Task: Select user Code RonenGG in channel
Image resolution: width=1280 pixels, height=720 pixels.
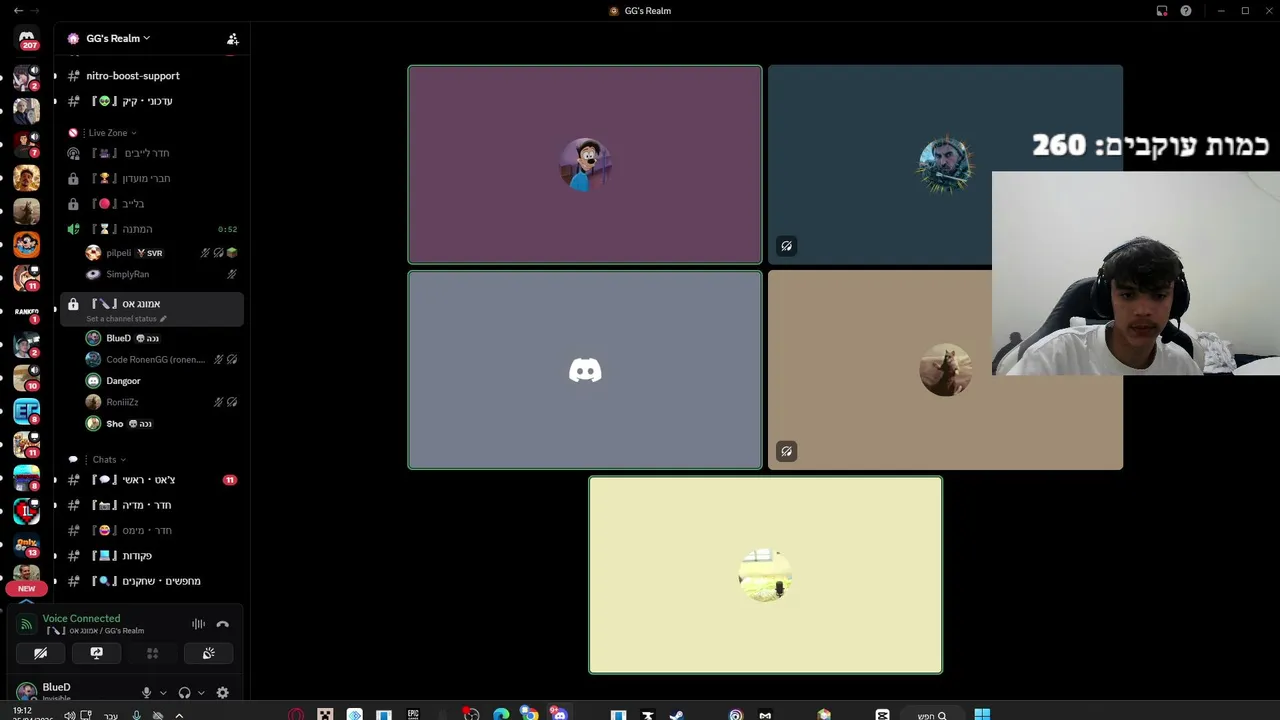Action: pos(162,359)
